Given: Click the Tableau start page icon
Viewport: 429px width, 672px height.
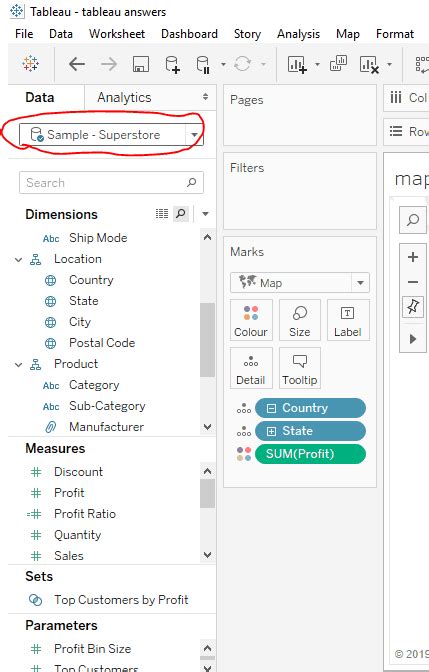Looking at the screenshot, I should (30, 64).
